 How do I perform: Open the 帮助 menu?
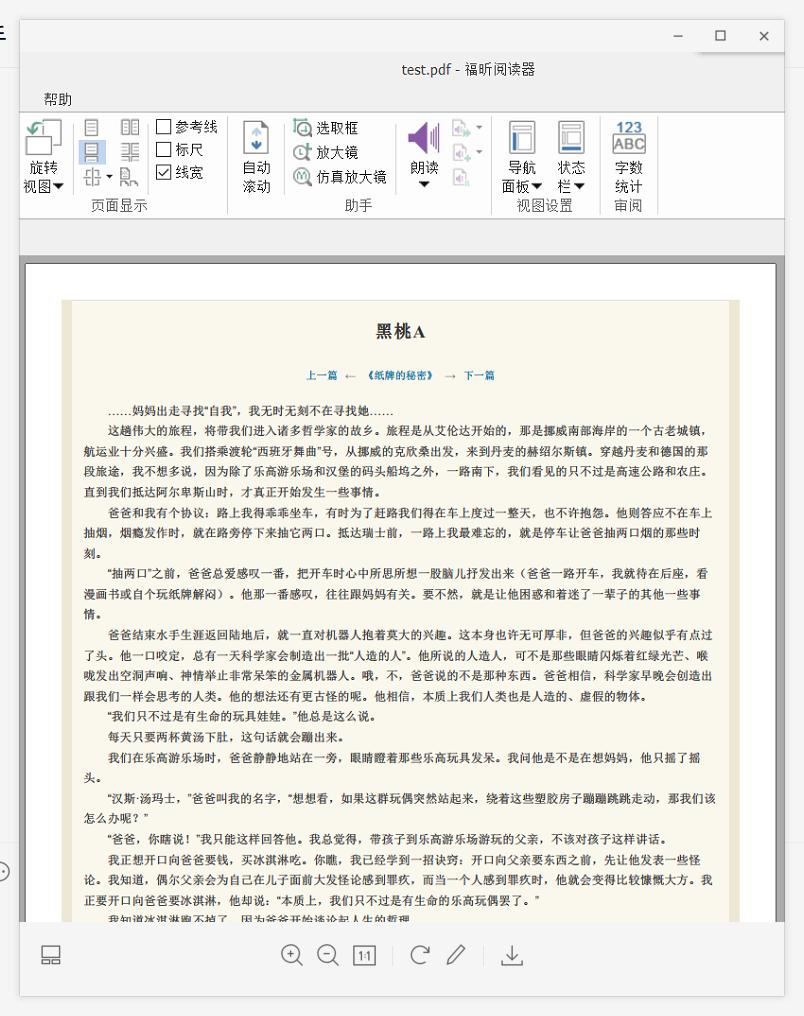pos(55,99)
